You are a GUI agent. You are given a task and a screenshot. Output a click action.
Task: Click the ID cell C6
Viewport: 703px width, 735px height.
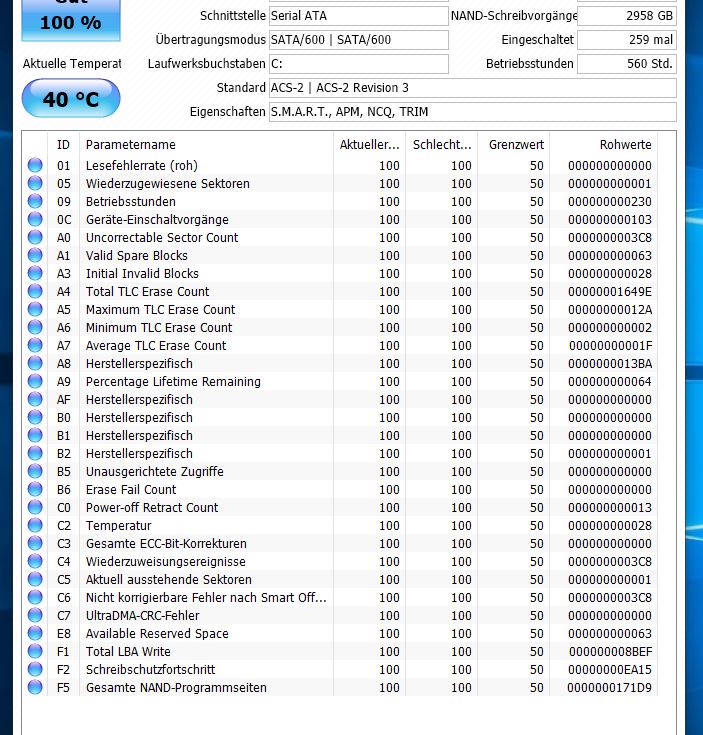[64, 598]
